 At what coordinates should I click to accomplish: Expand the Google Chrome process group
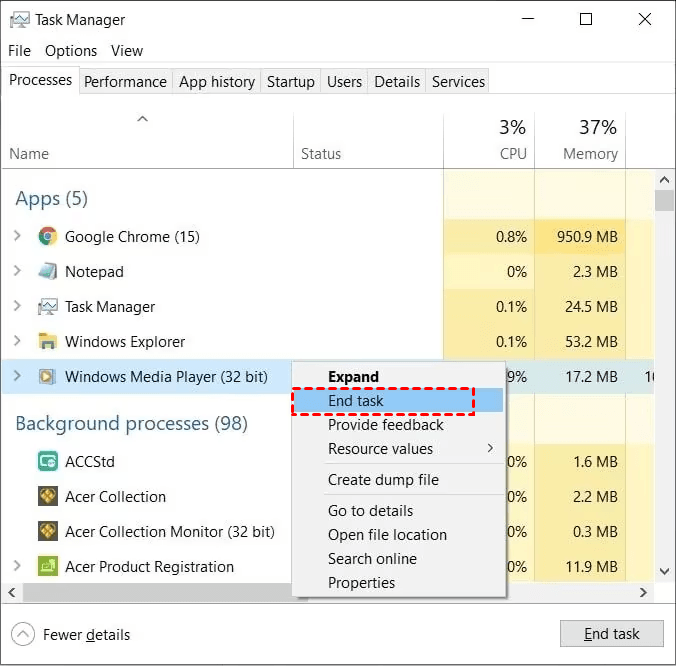(x=17, y=237)
